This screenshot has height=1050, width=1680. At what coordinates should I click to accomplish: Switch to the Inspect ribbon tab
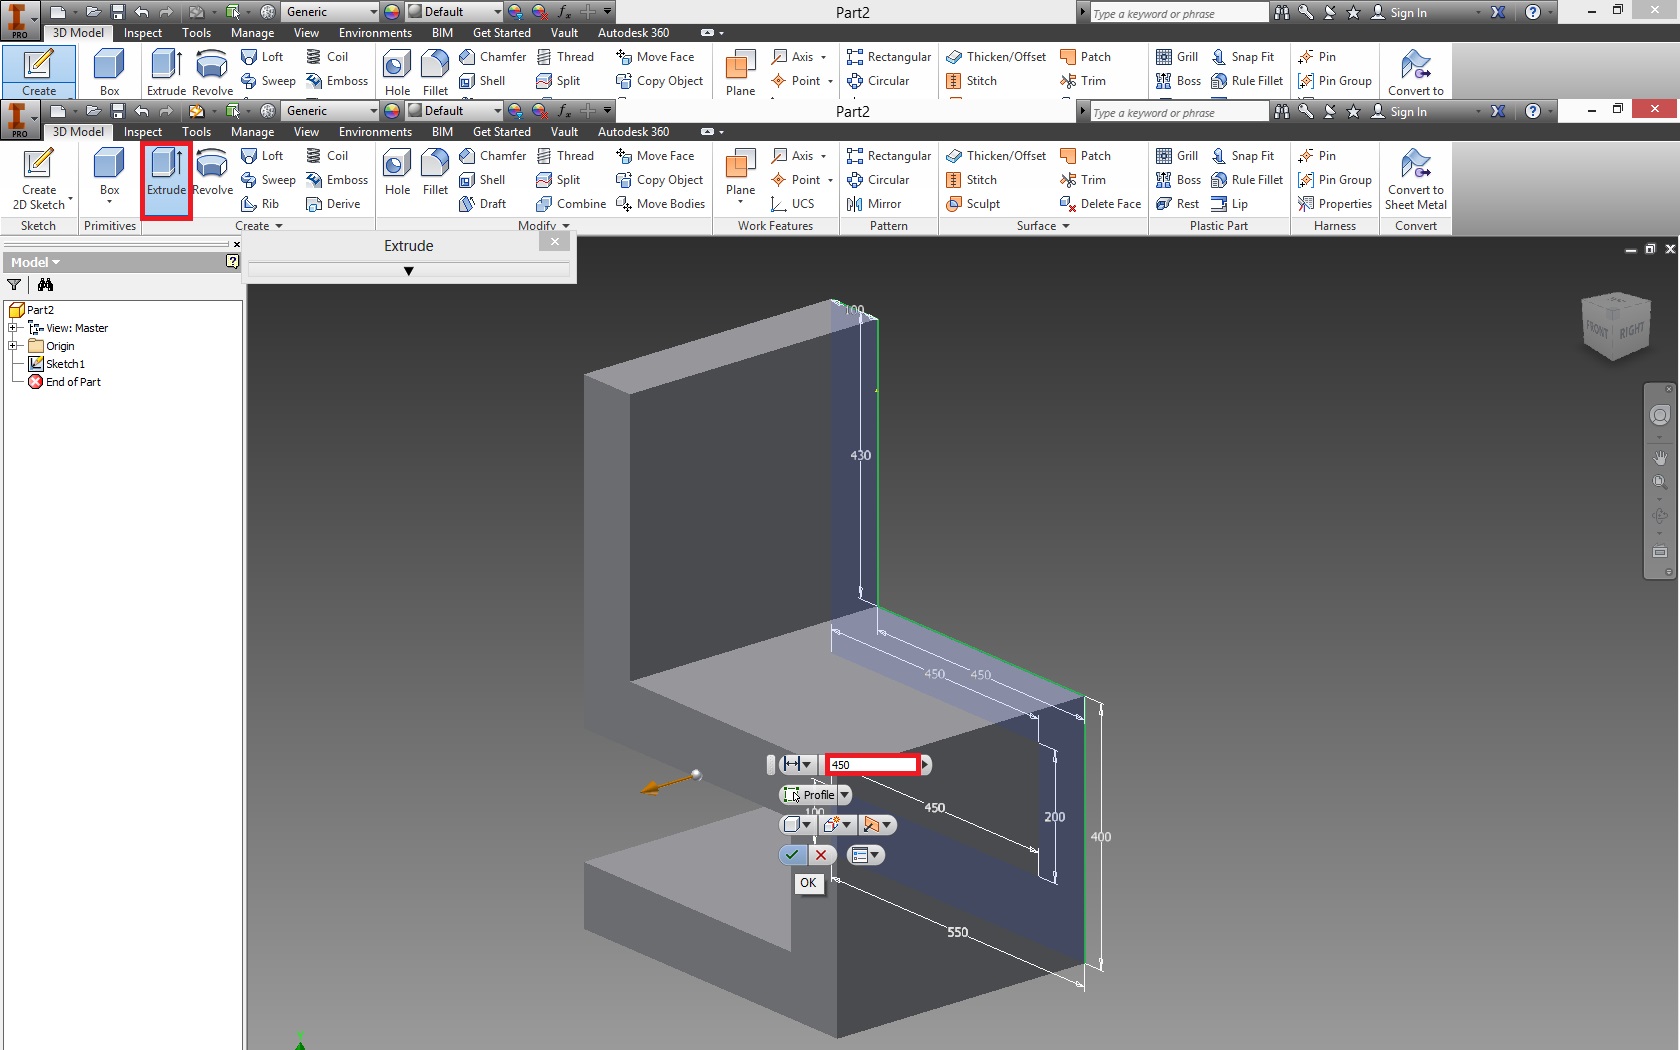coord(142,131)
